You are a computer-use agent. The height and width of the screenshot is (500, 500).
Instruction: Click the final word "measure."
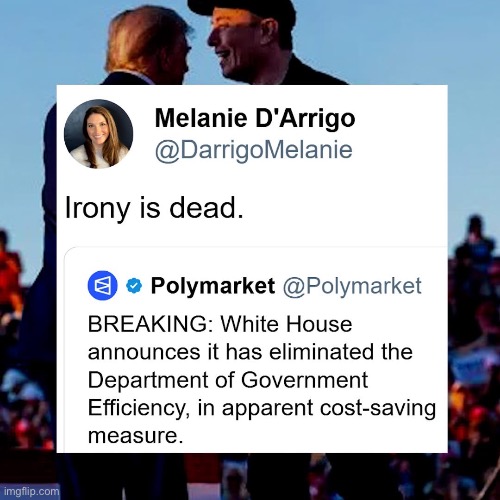[136, 435]
